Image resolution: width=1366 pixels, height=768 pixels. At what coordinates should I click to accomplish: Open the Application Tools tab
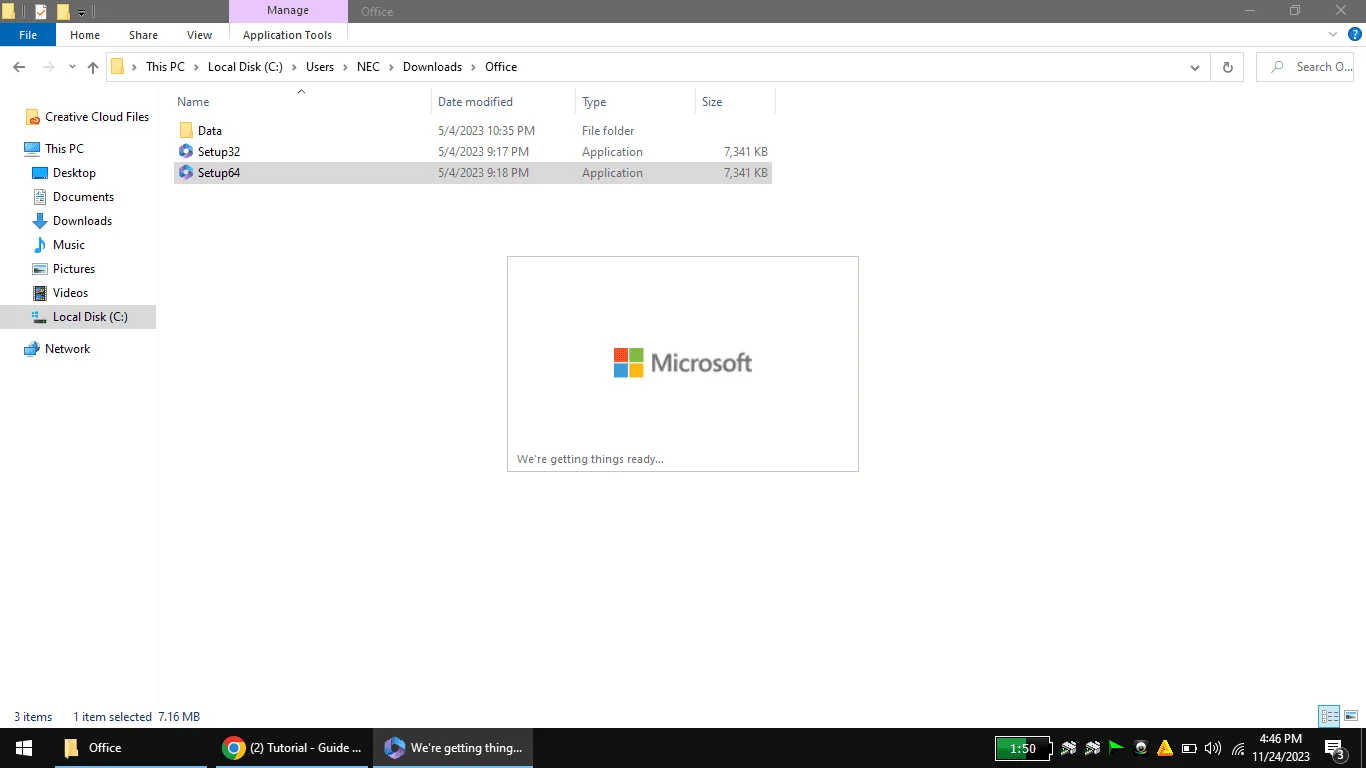tap(287, 35)
